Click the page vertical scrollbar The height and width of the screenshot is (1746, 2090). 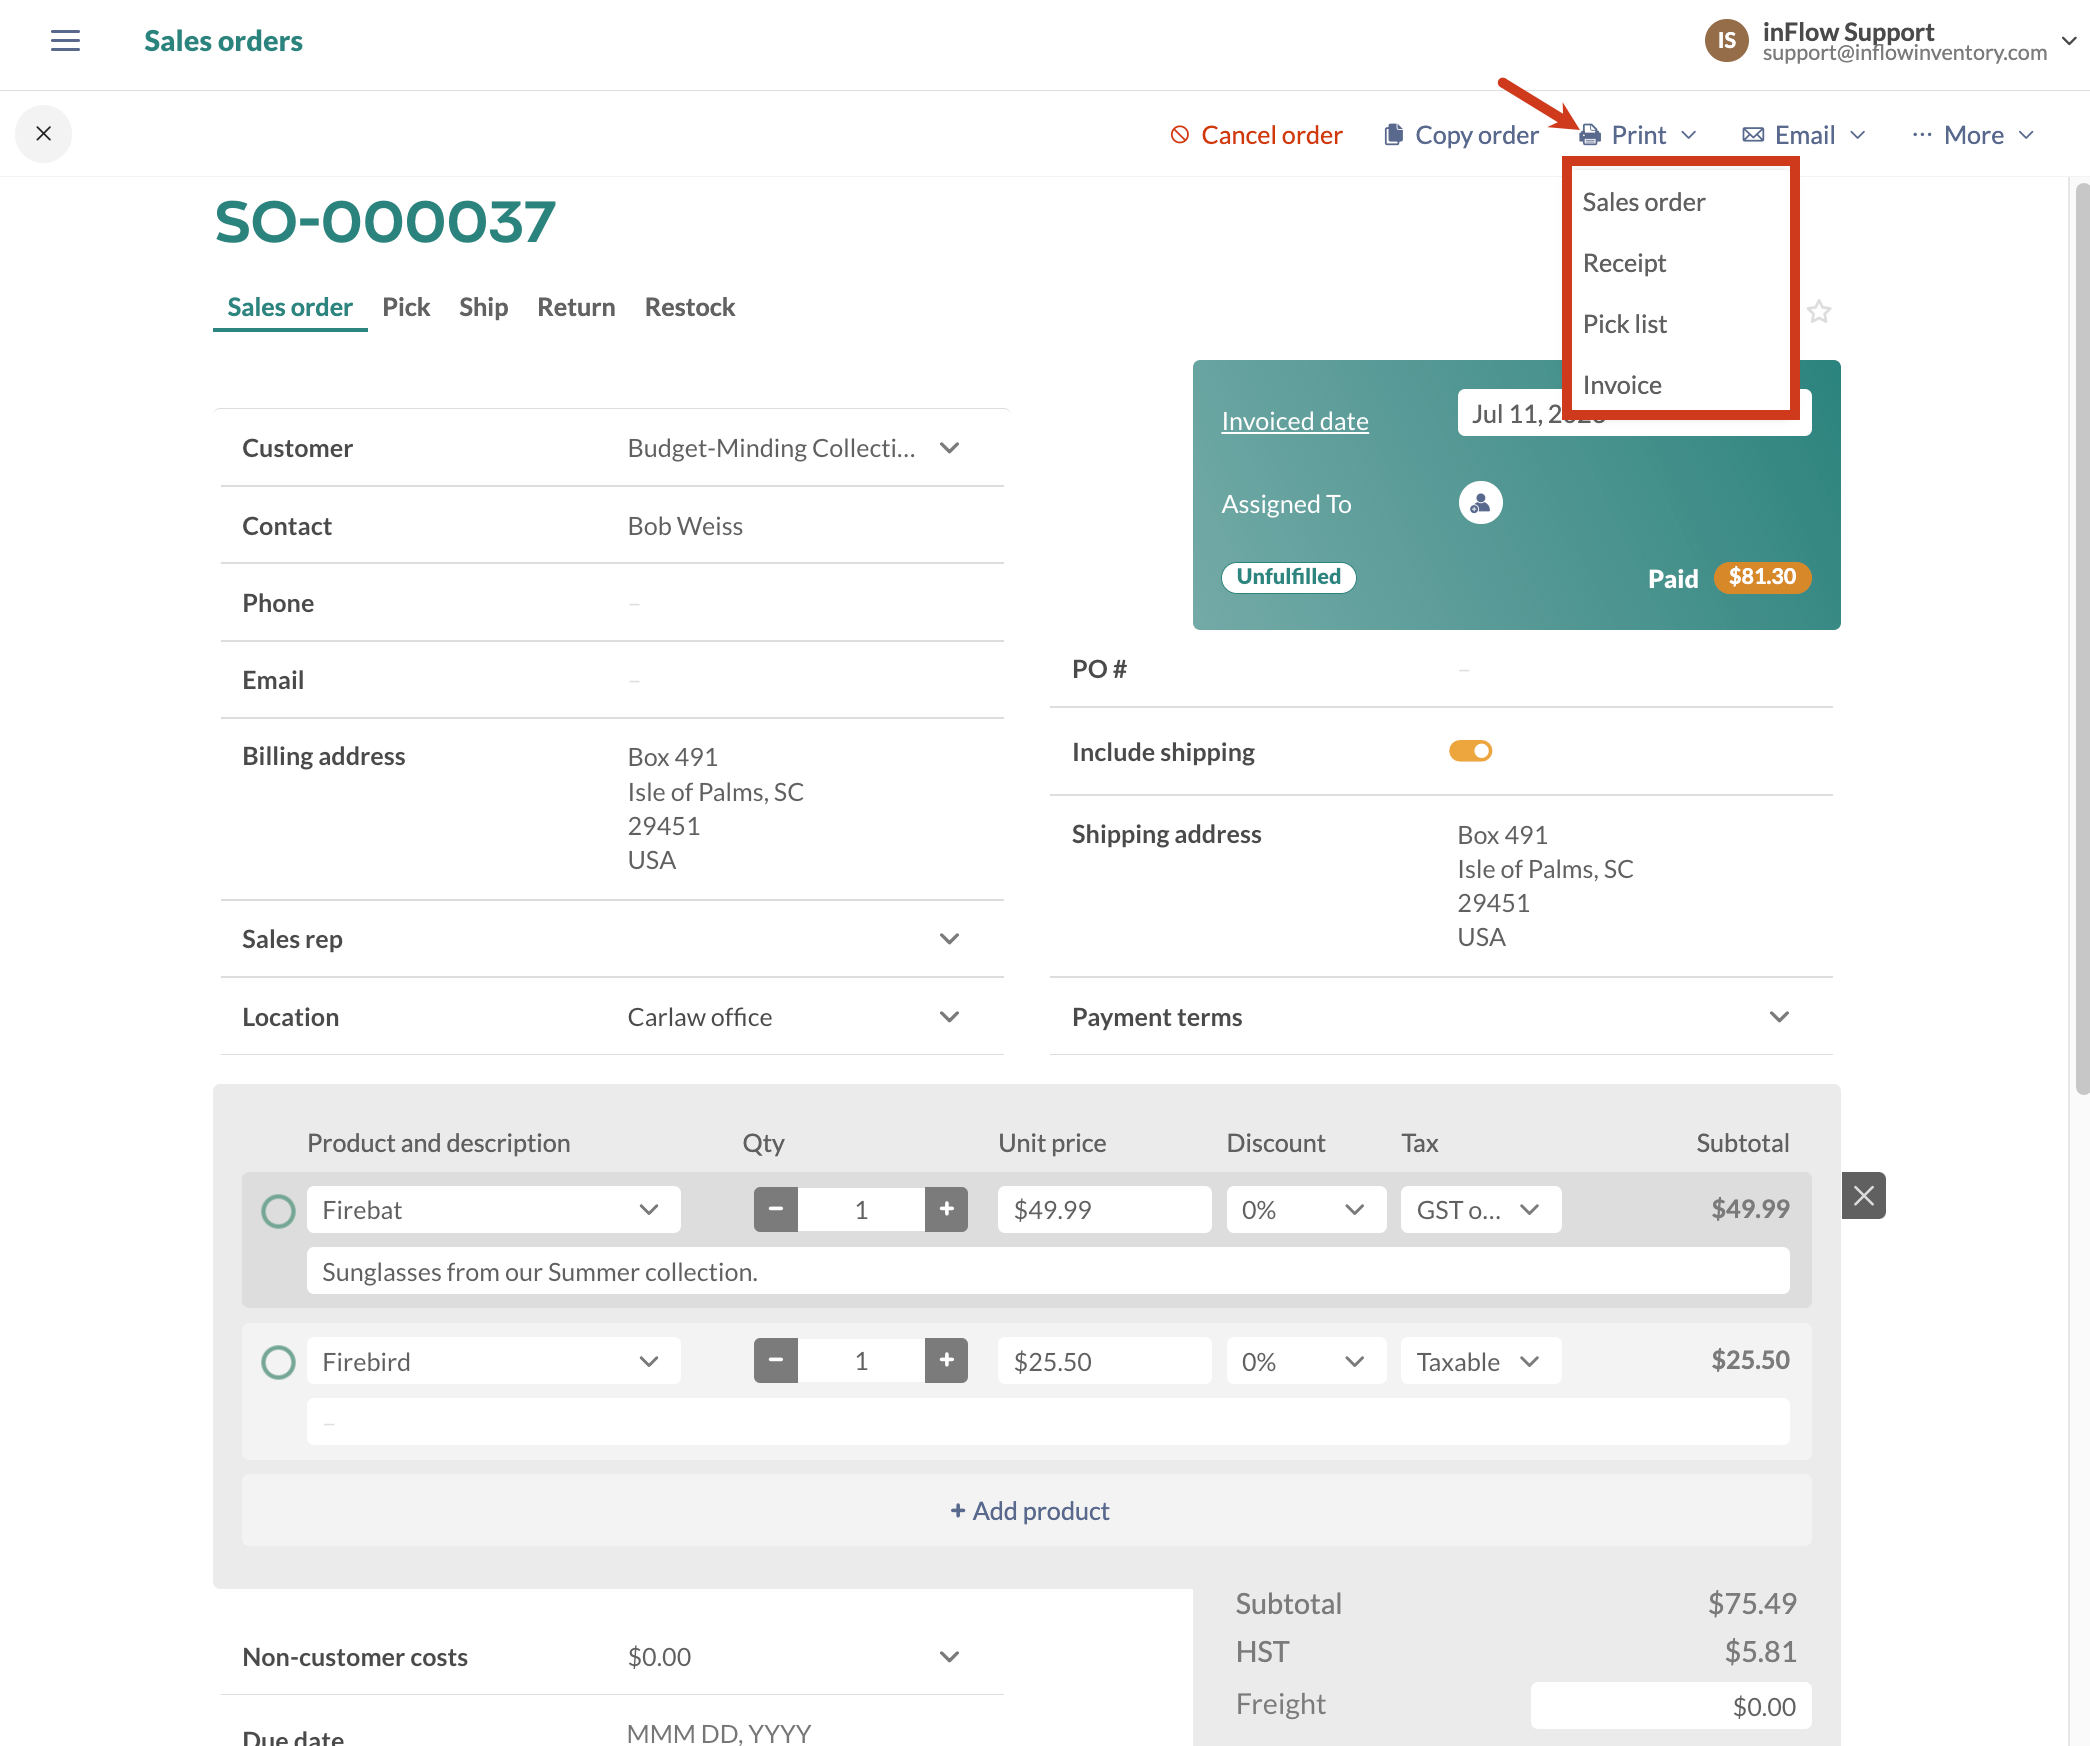[2082, 640]
